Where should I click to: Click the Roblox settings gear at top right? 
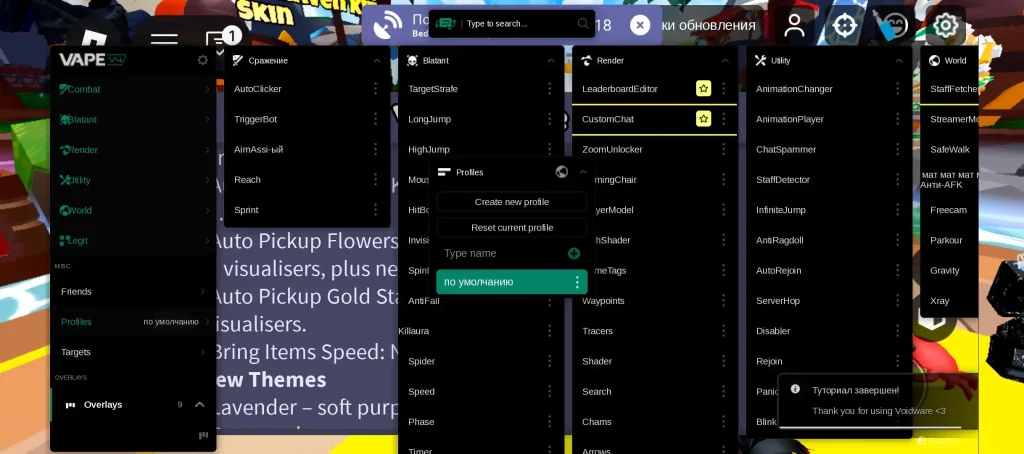(x=945, y=25)
